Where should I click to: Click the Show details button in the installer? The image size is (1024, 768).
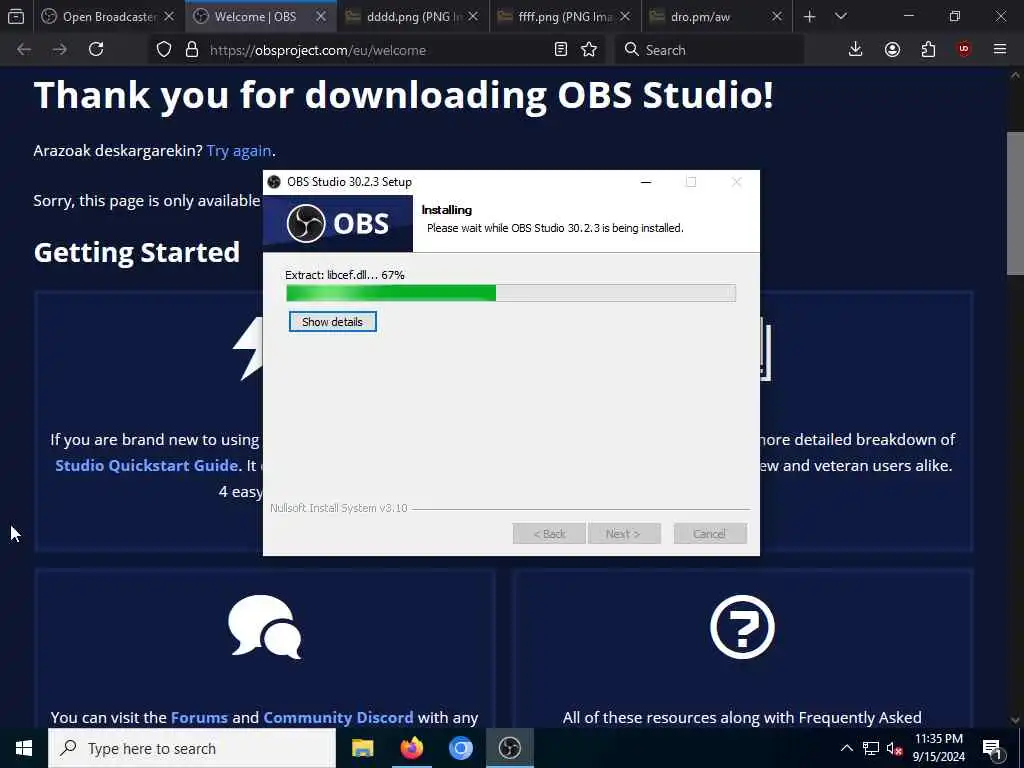332,321
